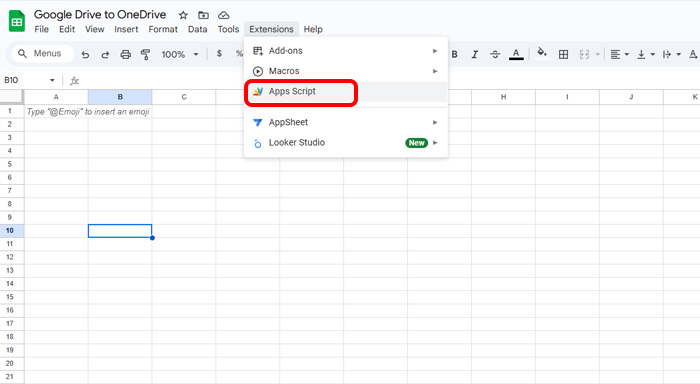Open the Edit menu
The image size is (700, 384).
point(67,29)
